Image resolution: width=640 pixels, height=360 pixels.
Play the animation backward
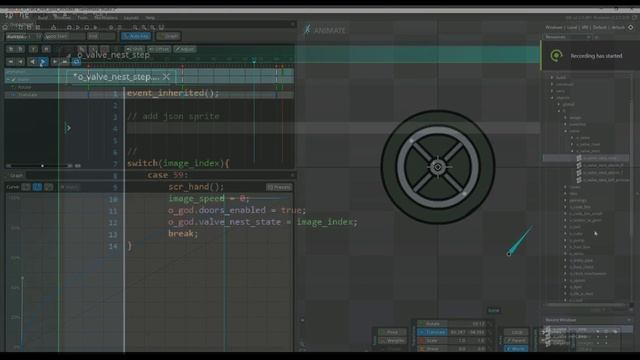tap(33, 62)
